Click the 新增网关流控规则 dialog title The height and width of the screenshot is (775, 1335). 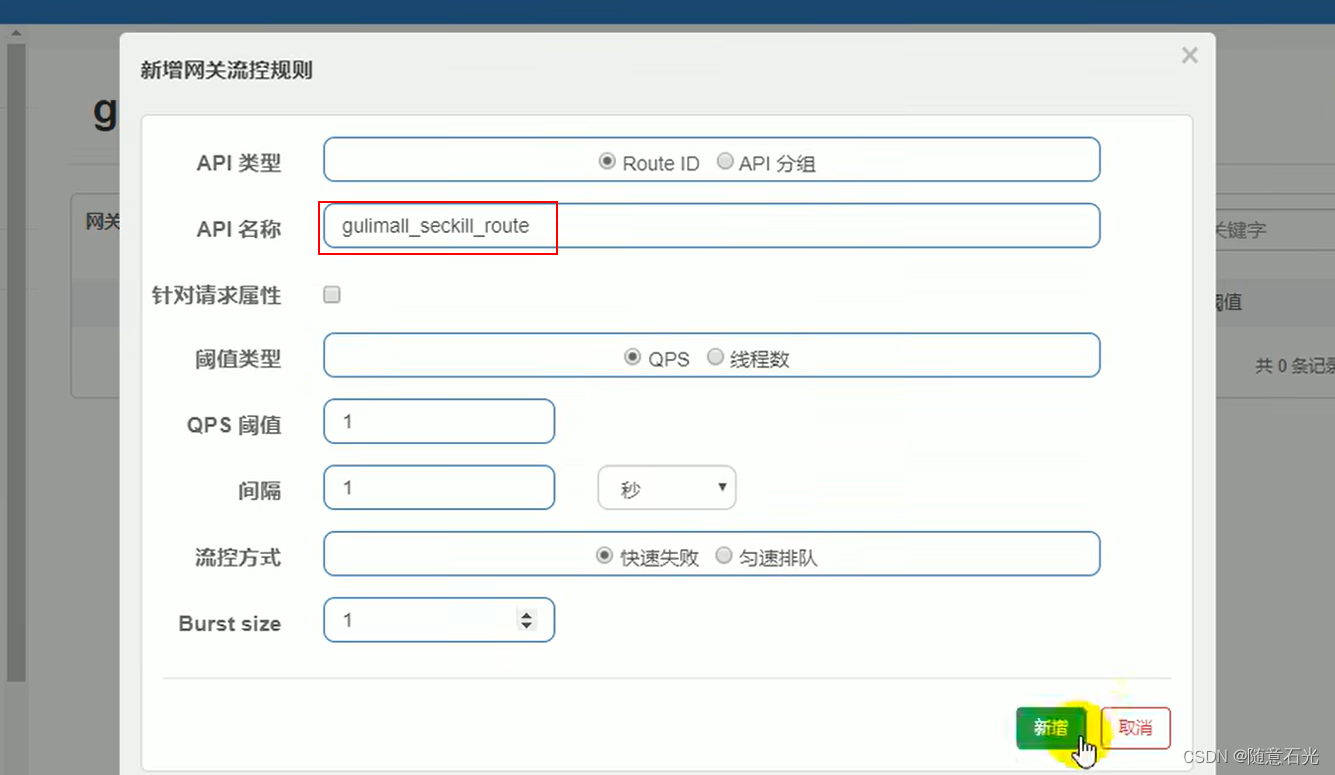(x=226, y=70)
